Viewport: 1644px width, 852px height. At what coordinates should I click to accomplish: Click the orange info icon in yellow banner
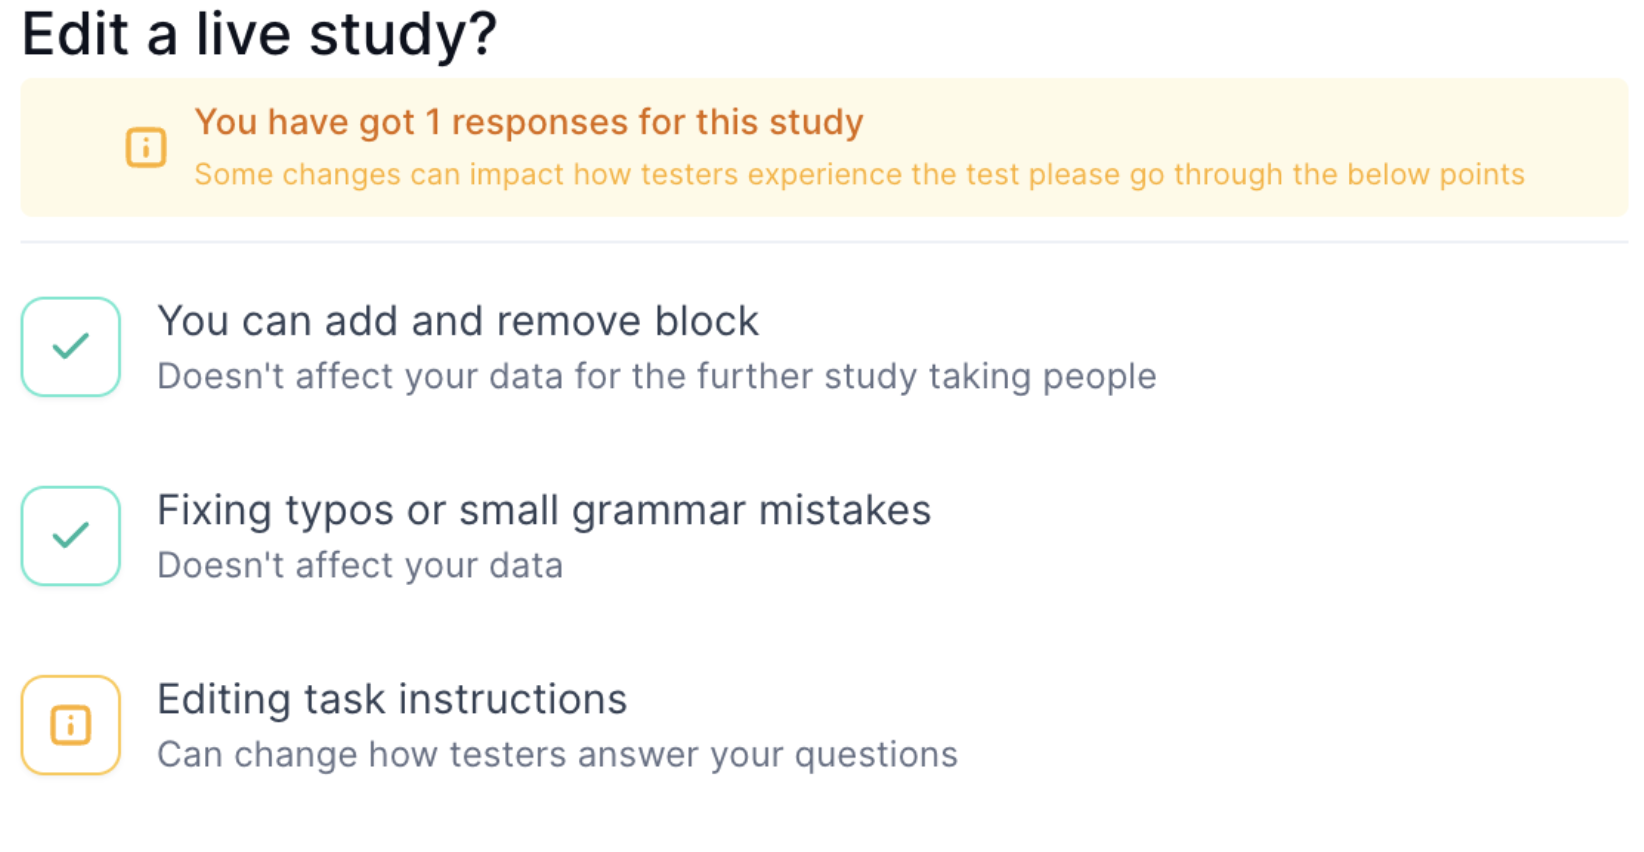146,148
